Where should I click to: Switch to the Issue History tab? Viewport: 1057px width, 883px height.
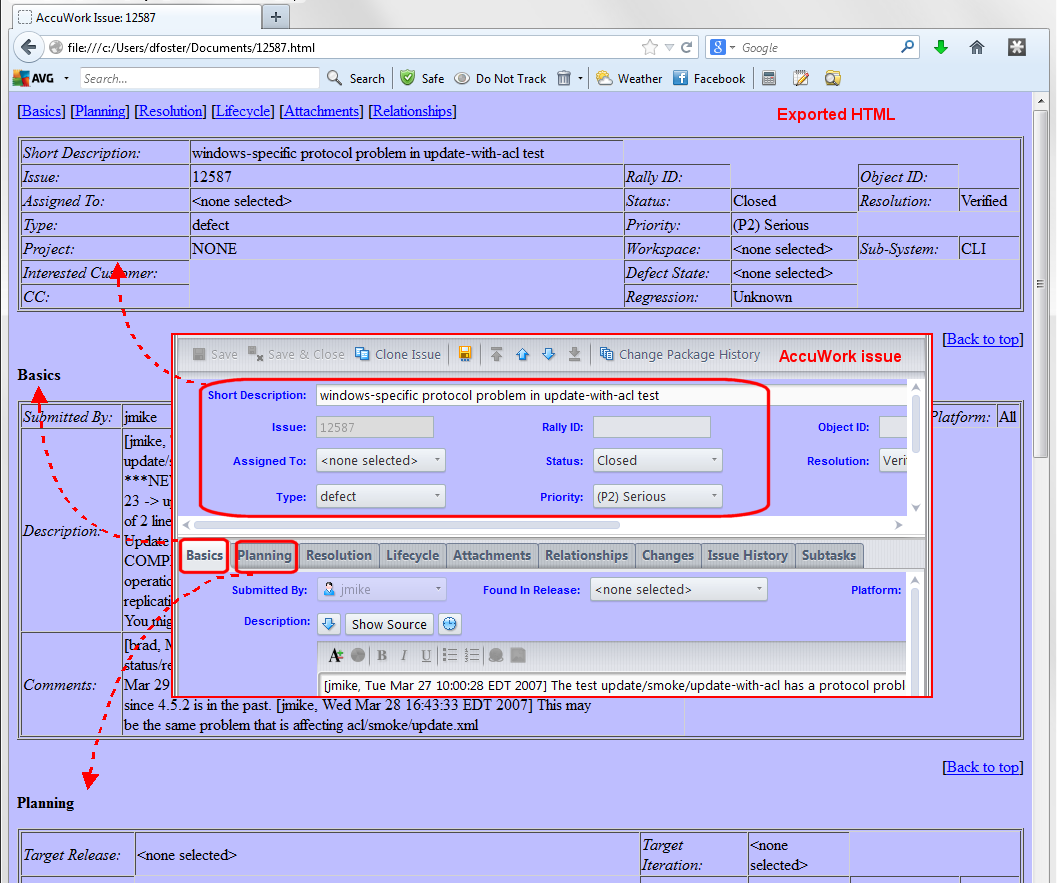(x=747, y=555)
